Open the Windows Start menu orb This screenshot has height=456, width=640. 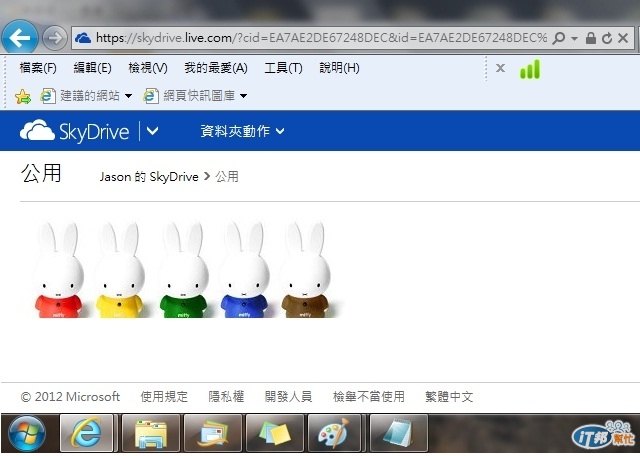click(27, 434)
